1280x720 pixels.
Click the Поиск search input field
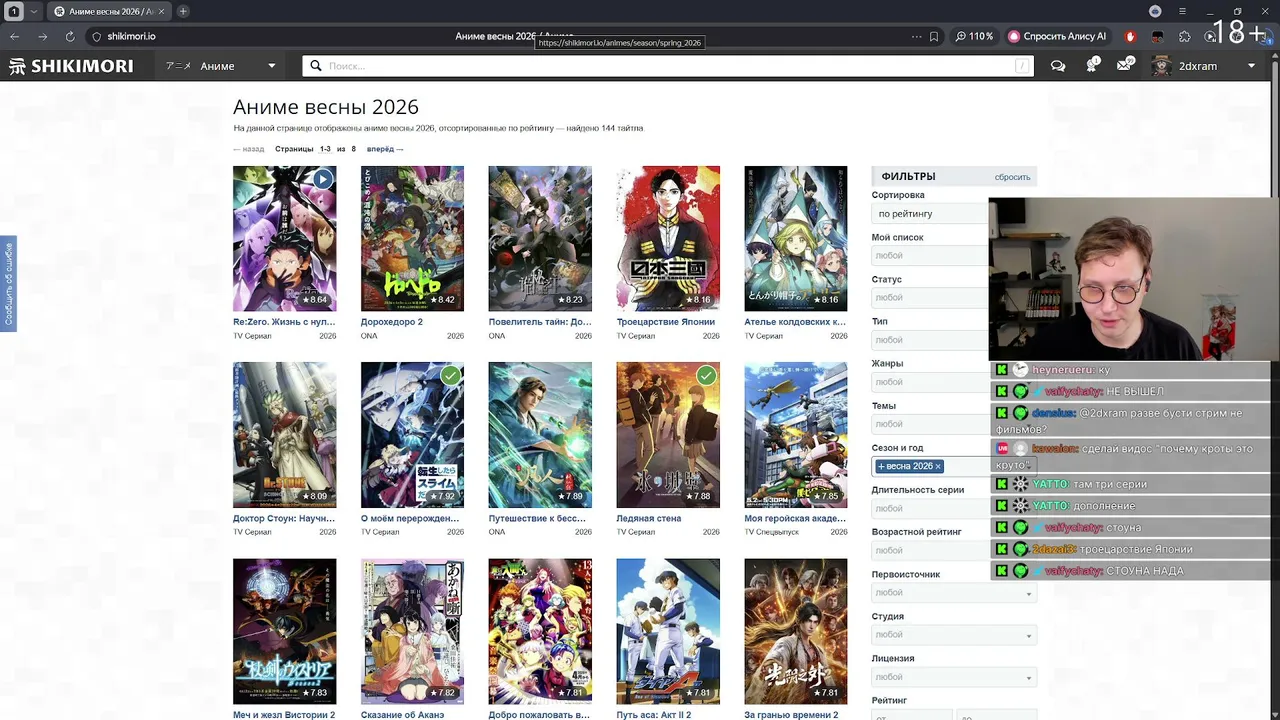click(668, 66)
